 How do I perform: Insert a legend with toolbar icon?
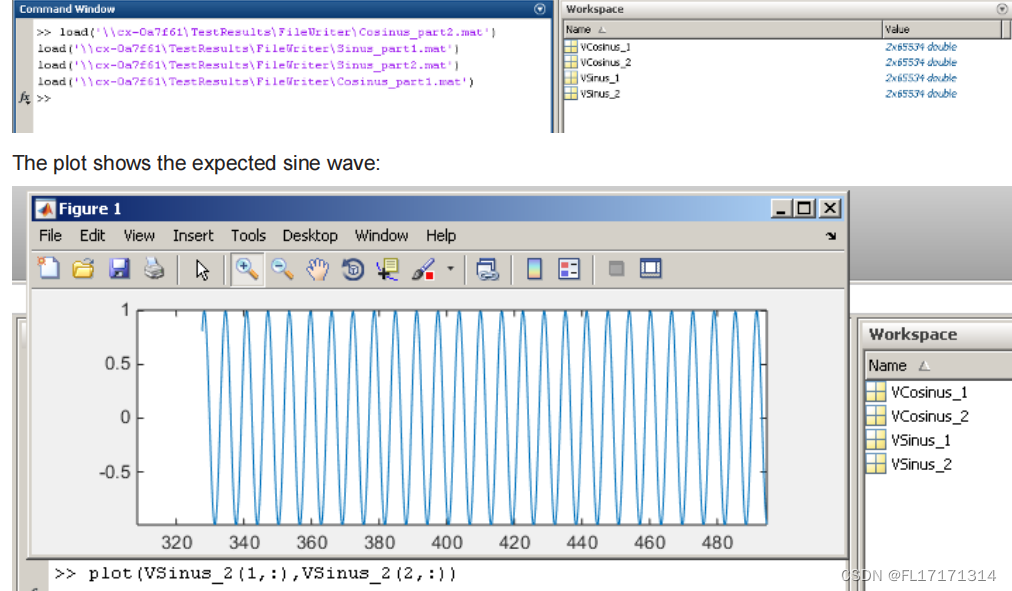pyautogui.click(x=569, y=269)
